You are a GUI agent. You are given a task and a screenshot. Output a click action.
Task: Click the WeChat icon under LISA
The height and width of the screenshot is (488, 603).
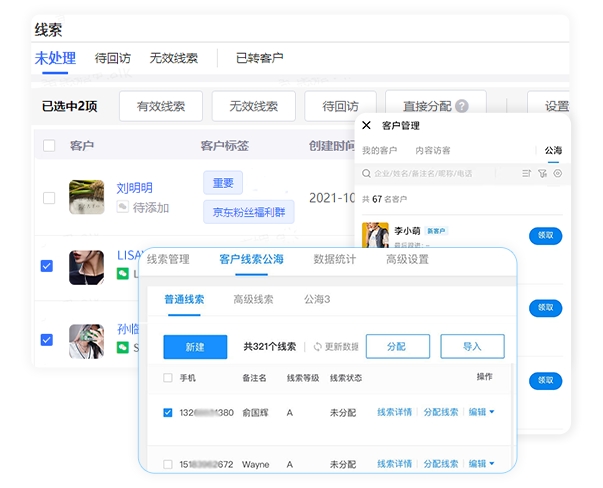[123, 273]
